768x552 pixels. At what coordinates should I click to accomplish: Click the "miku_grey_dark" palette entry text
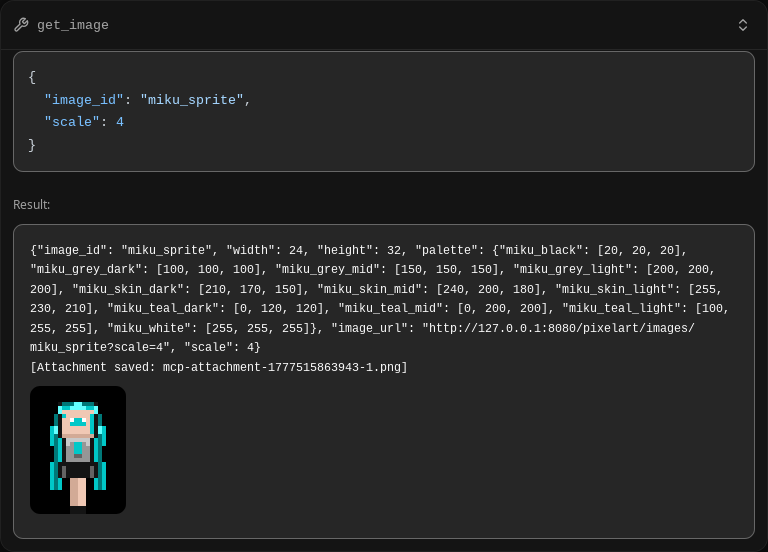tap(145, 269)
